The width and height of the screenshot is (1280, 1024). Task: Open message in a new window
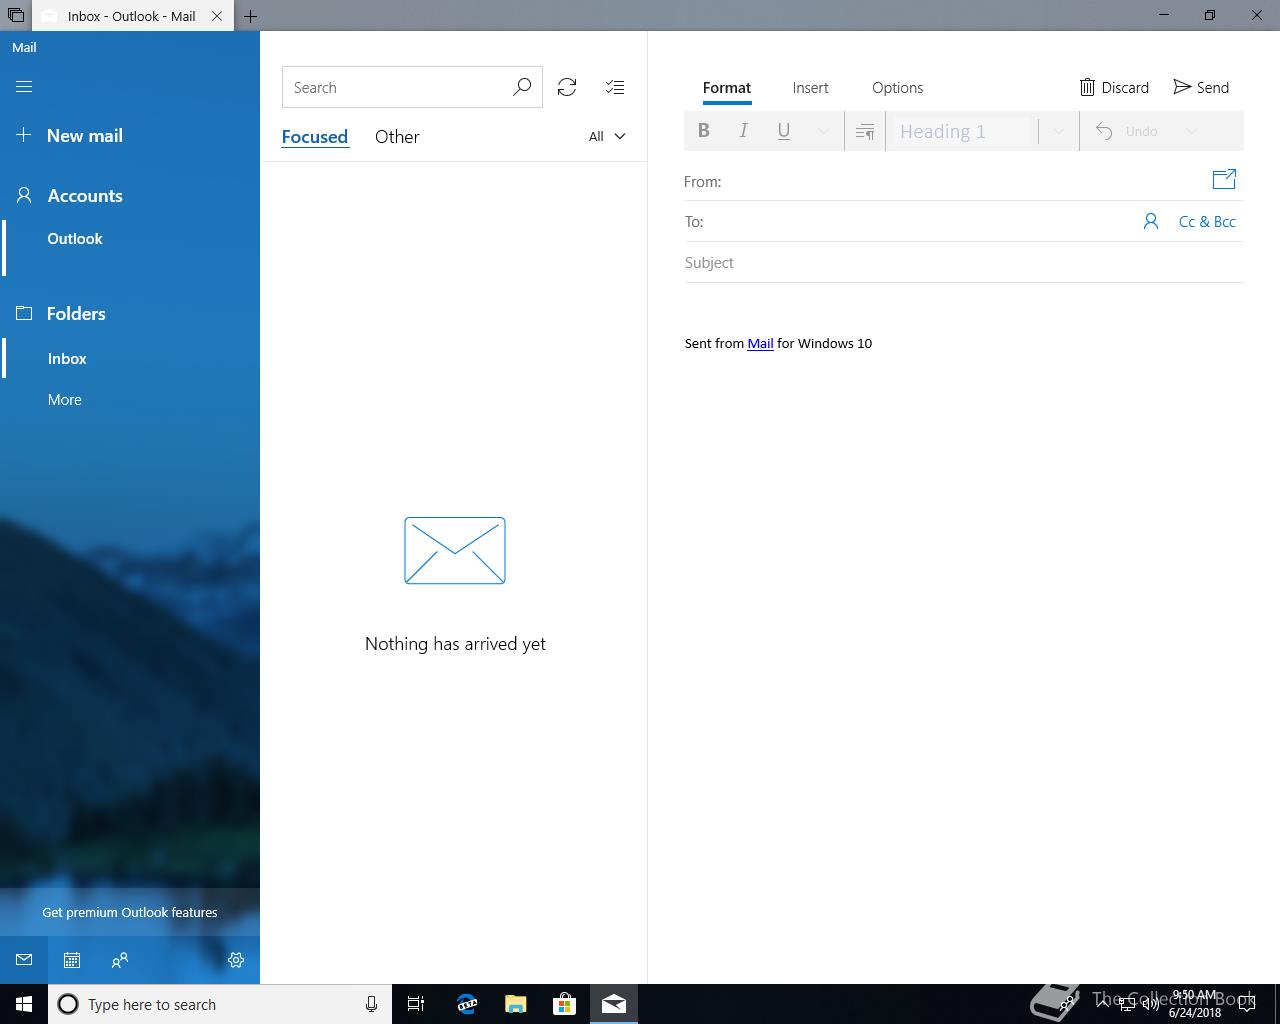[1224, 180]
